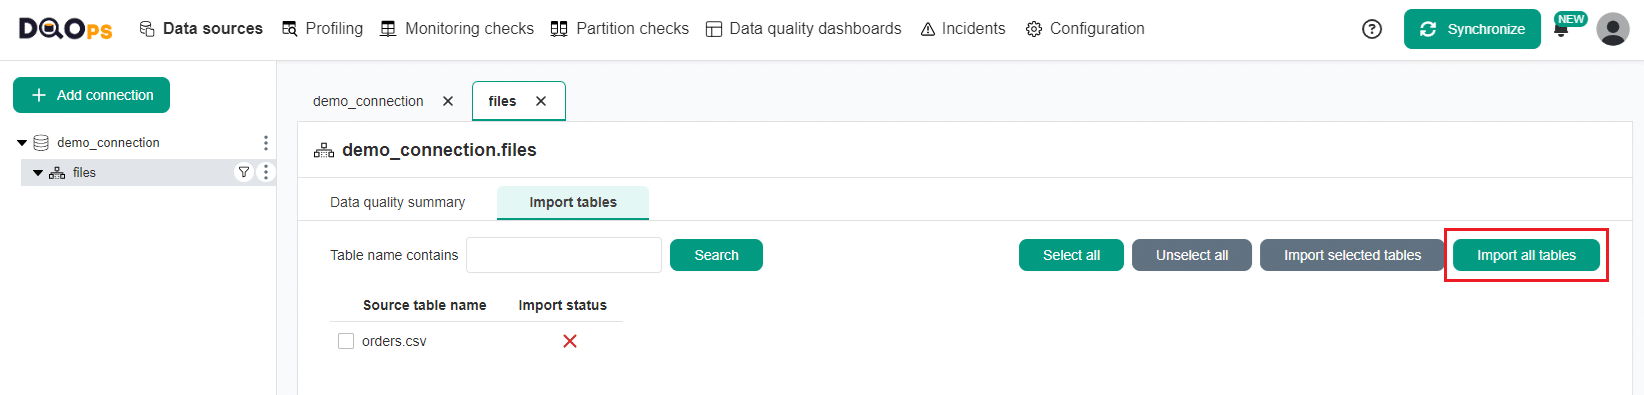This screenshot has height=395, width=1644.
Task: Select the Import tables tab
Action: [573, 202]
